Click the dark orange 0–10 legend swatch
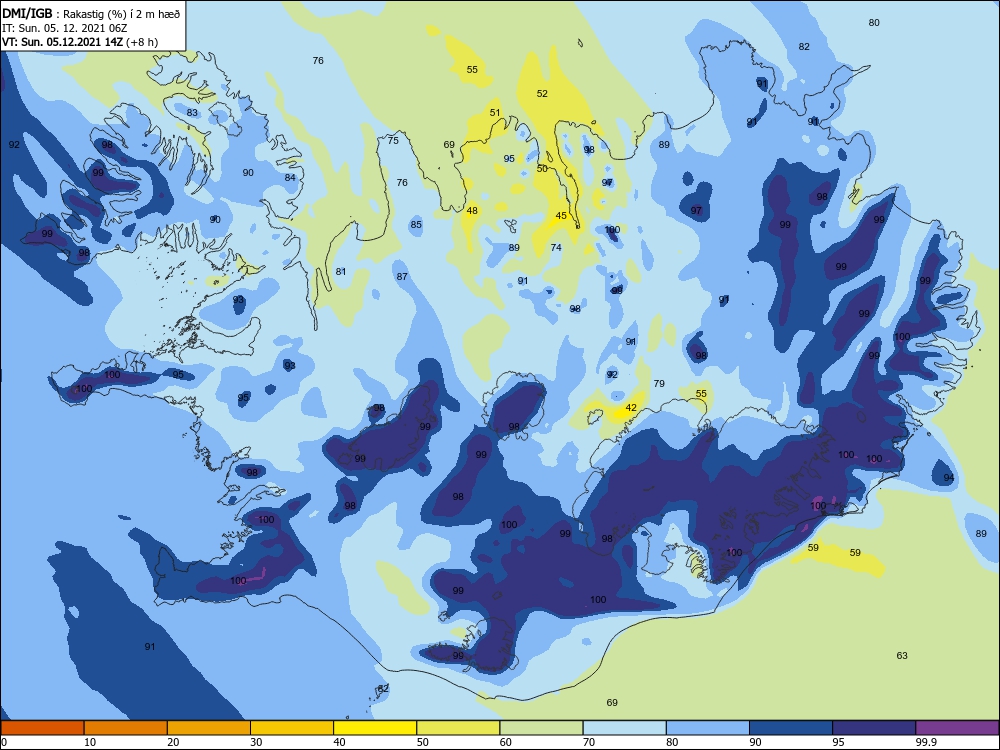The width and height of the screenshot is (1000, 750). (42, 728)
